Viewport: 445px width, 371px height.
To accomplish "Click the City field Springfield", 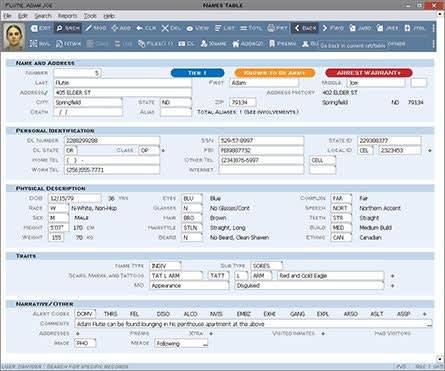I will pyautogui.click(x=88, y=102).
